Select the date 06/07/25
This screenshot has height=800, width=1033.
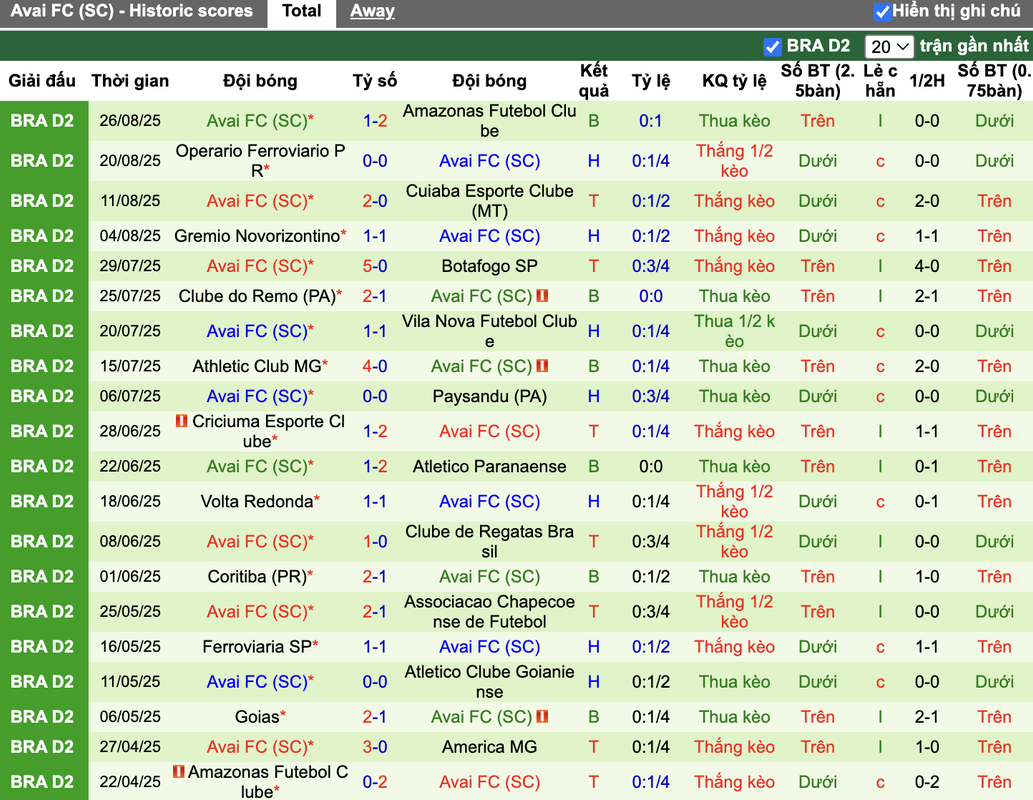coord(130,396)
